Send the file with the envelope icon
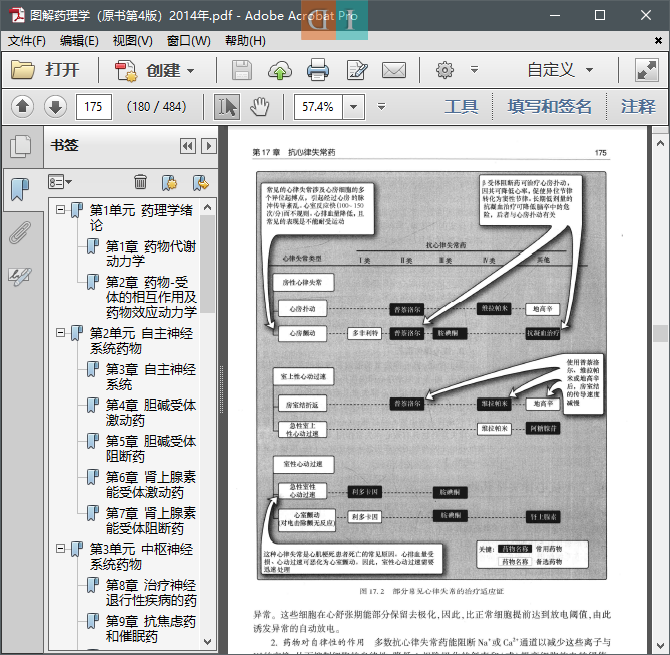Viewport: 670px width, 655px height. click(394, 70)
